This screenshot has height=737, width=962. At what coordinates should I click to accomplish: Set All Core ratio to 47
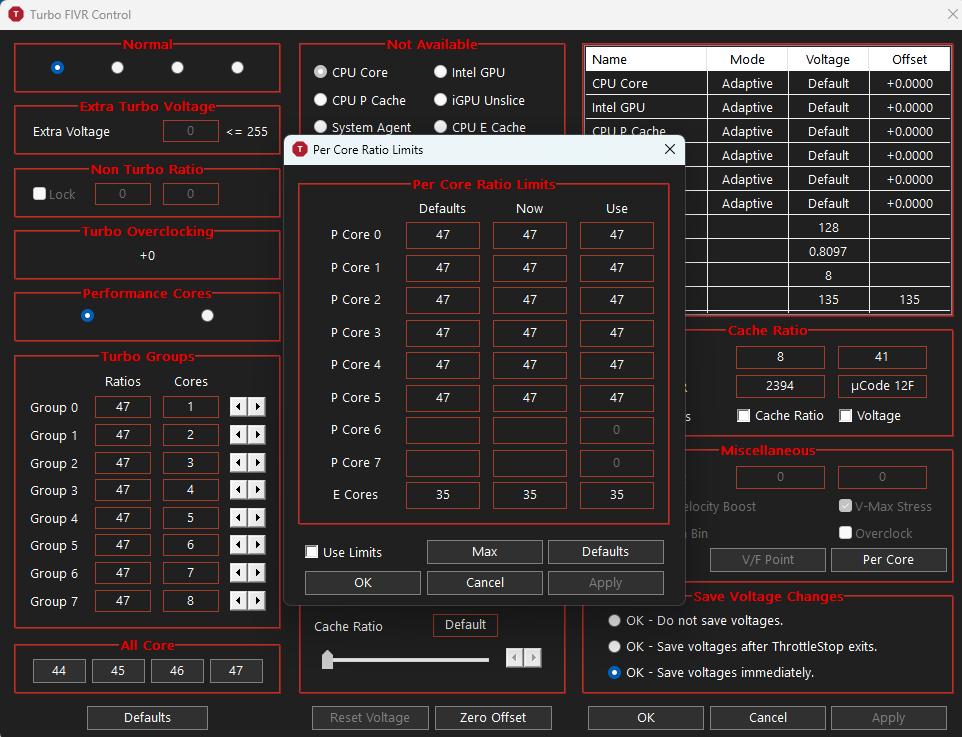pos(236,671)
